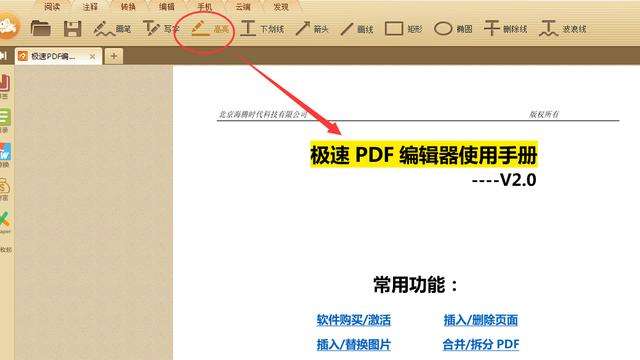Switch to the 阅读 ribbon tab
This screenshot has width=640, height=360.
pos(52,7)
